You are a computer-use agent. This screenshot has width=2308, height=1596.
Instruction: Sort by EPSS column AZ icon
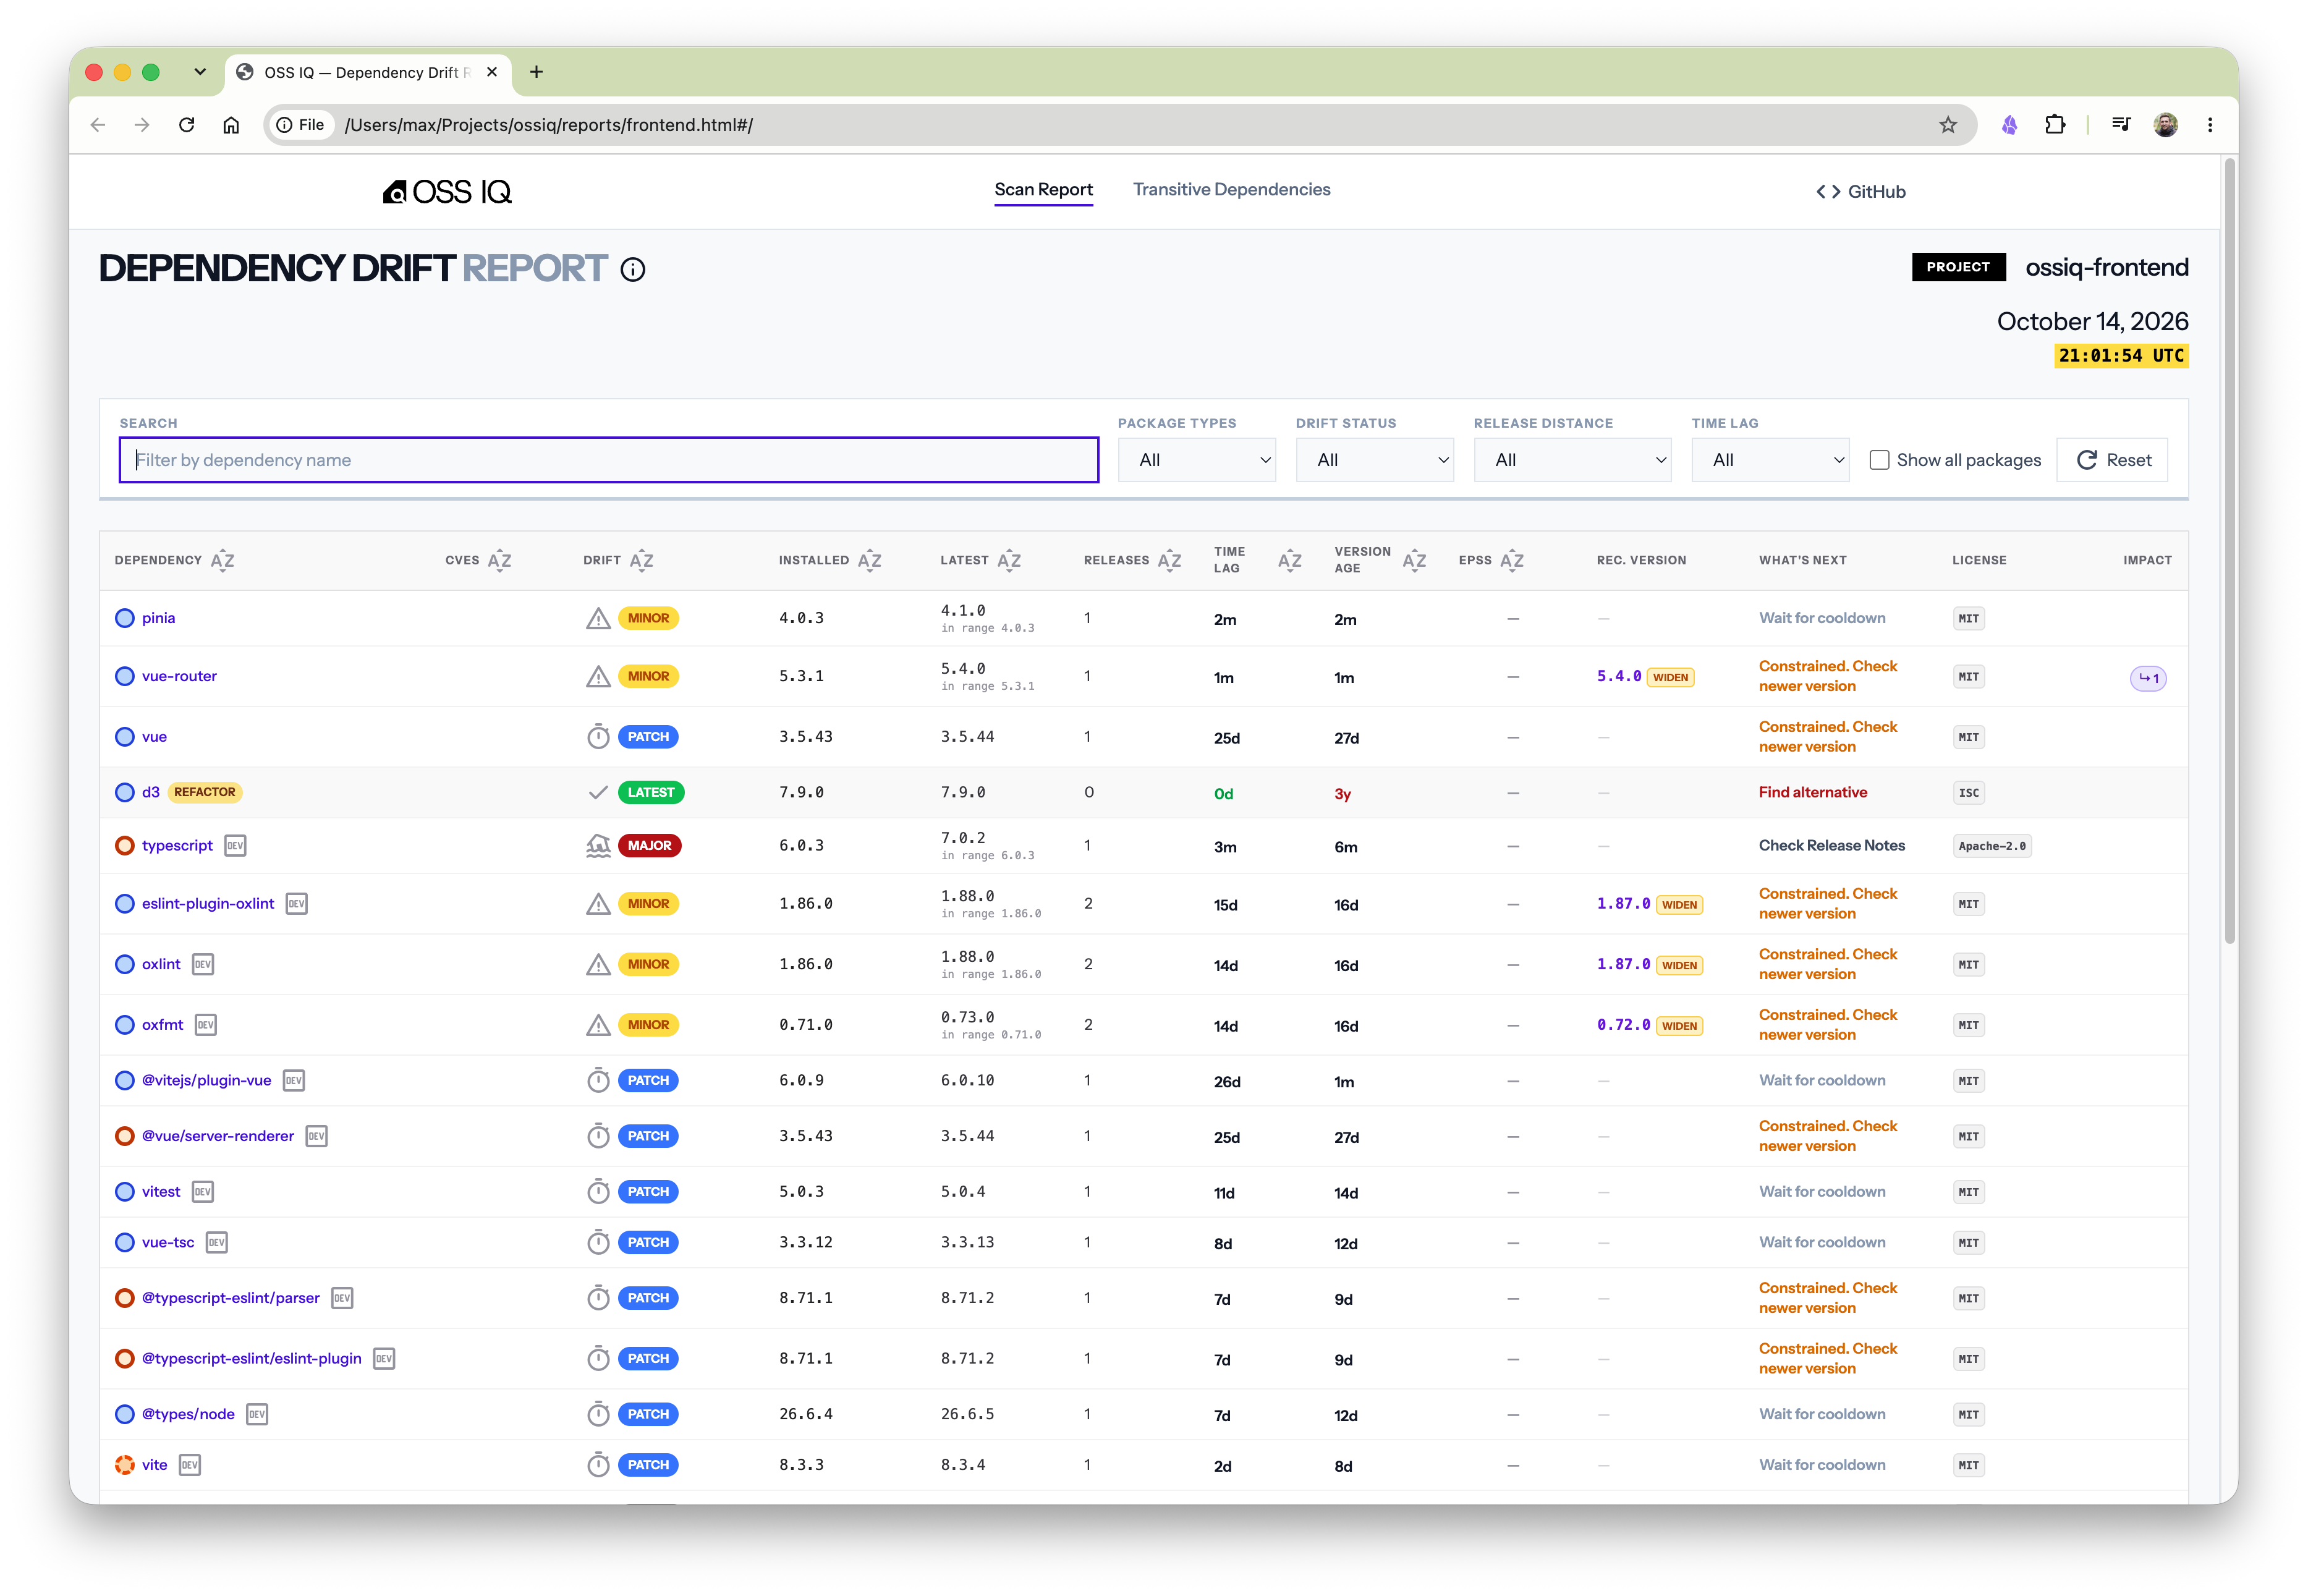click(1511, 560)
